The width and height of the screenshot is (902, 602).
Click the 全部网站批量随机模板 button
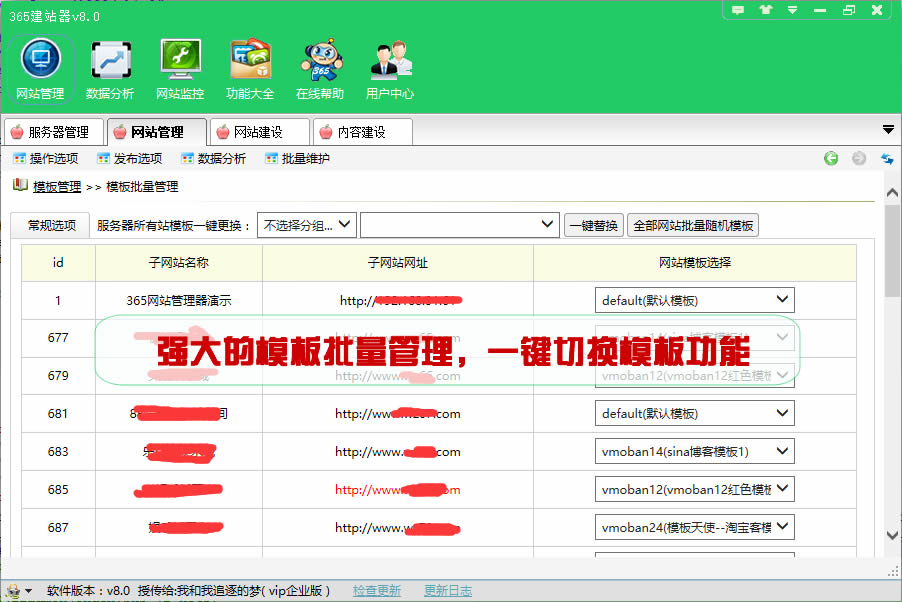tap(693, 225)
